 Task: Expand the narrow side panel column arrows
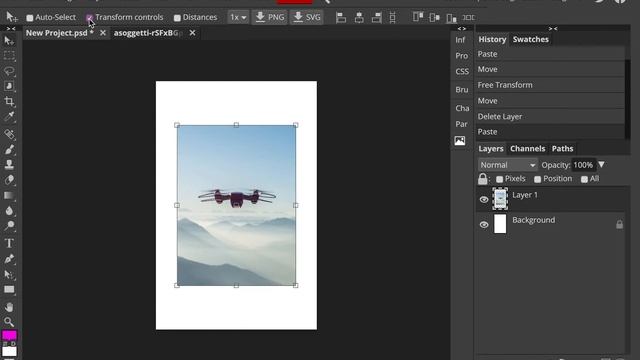tap(462, 29)
